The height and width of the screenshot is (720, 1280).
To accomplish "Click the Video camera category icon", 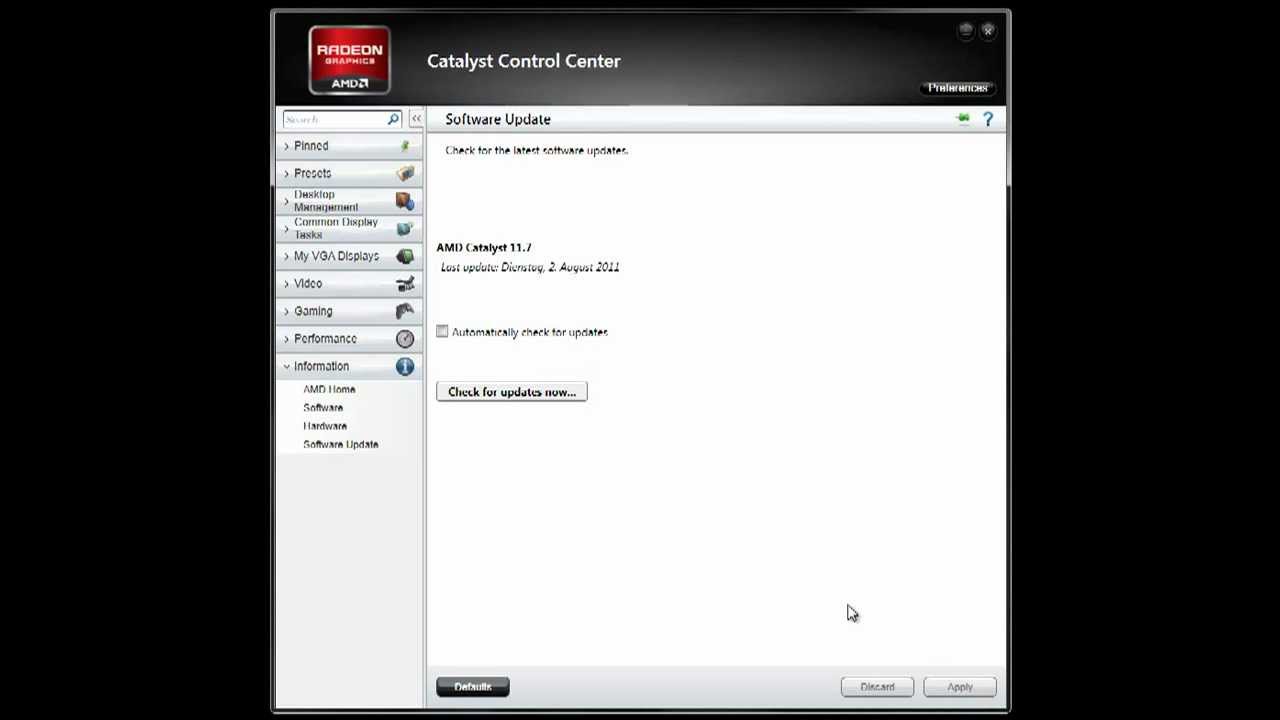I will (405, 284).
